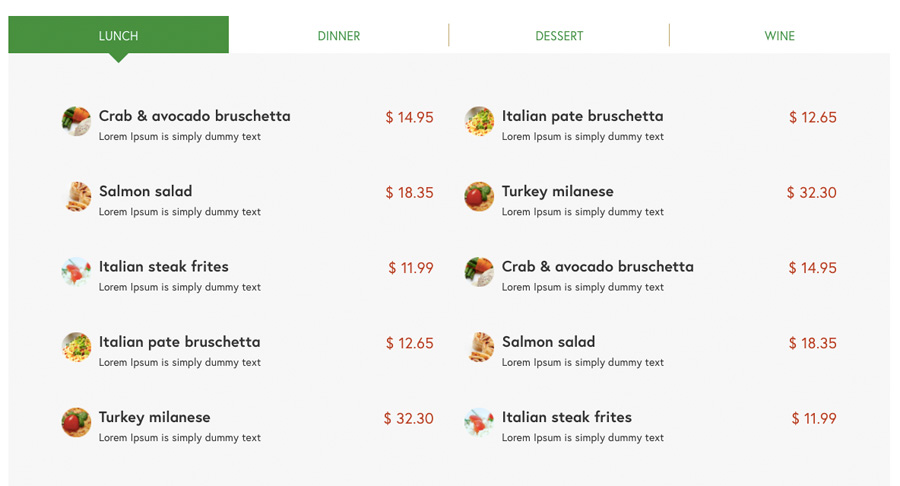This screenshot has height=486, width=900.
Task: Click the $ 32.30 price in the right column
Action: tap(812, 192)
